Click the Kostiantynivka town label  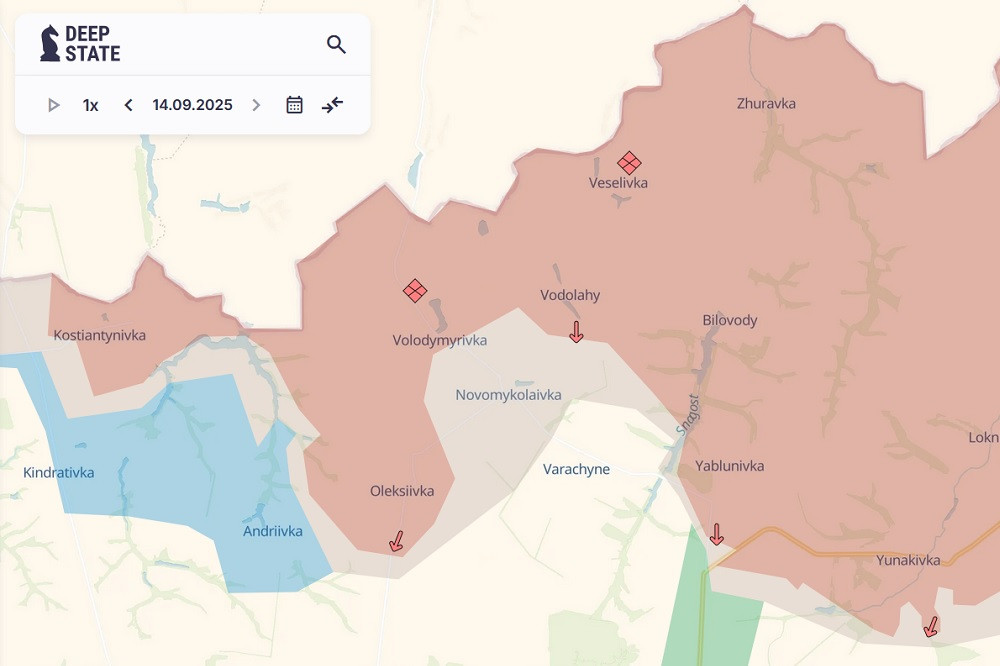coord(99,335)
